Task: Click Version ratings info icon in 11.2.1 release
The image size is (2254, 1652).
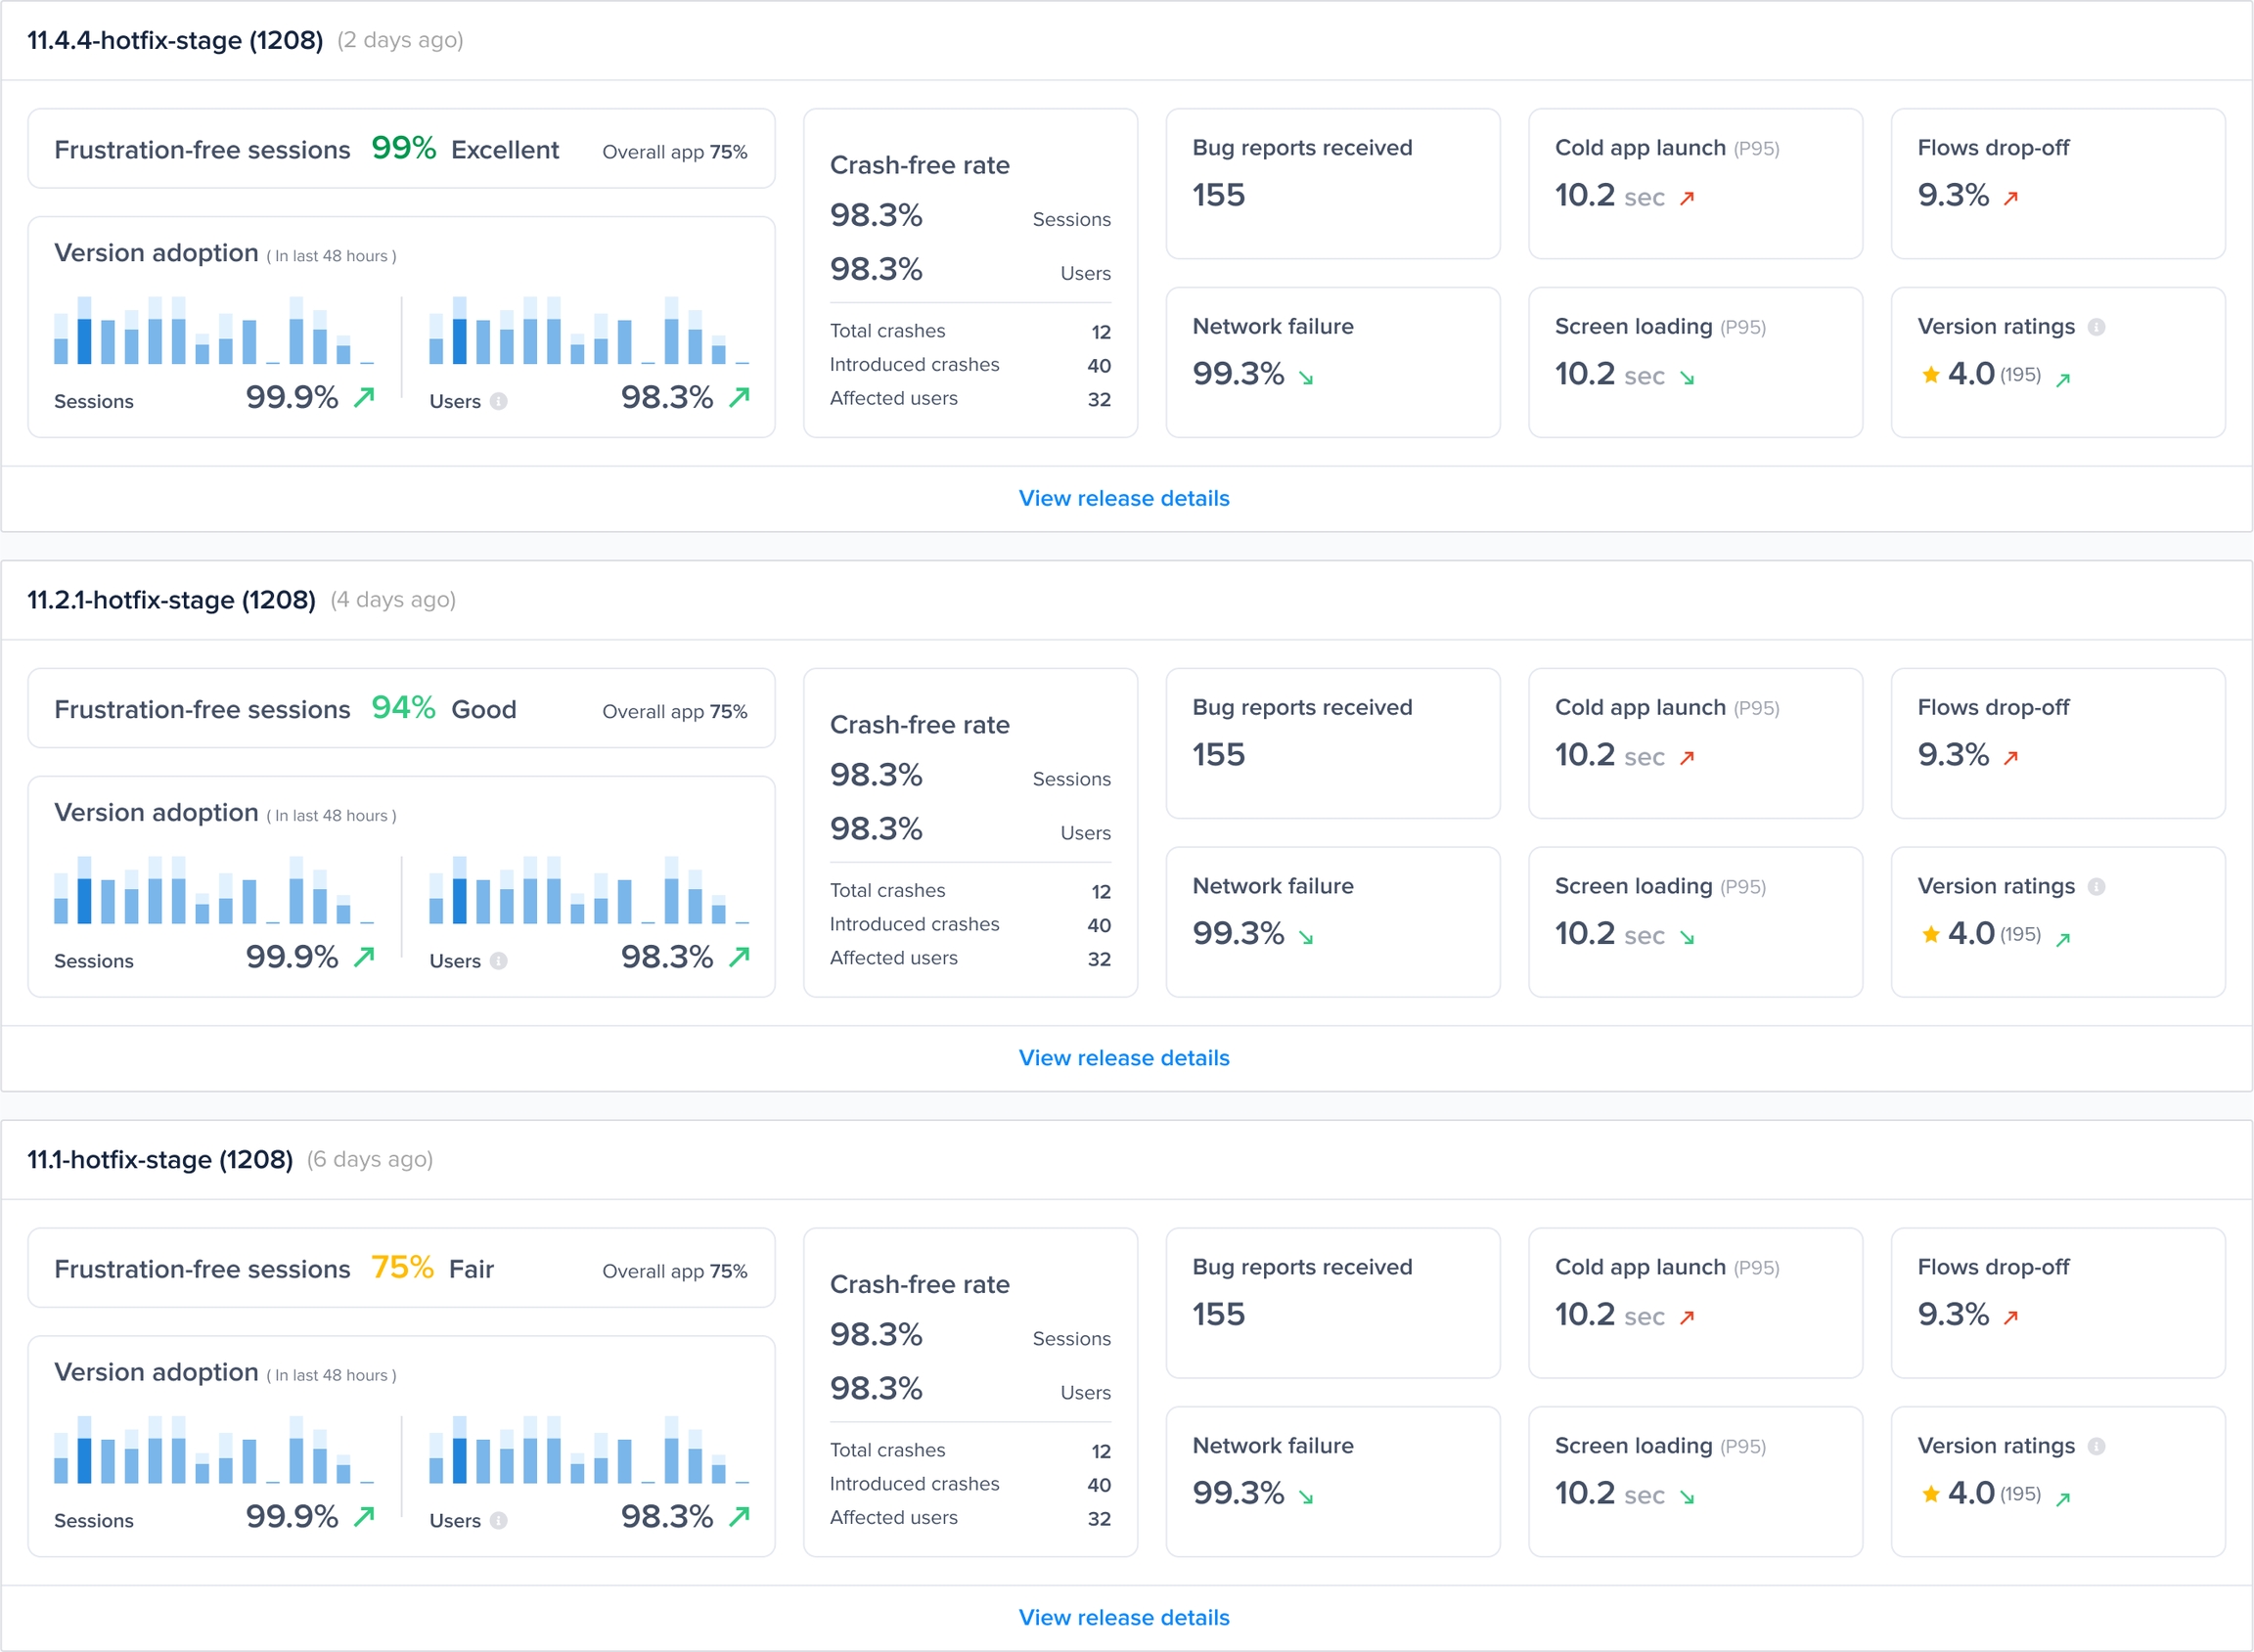Action: pyautogui.click(x=2096, y=887)
